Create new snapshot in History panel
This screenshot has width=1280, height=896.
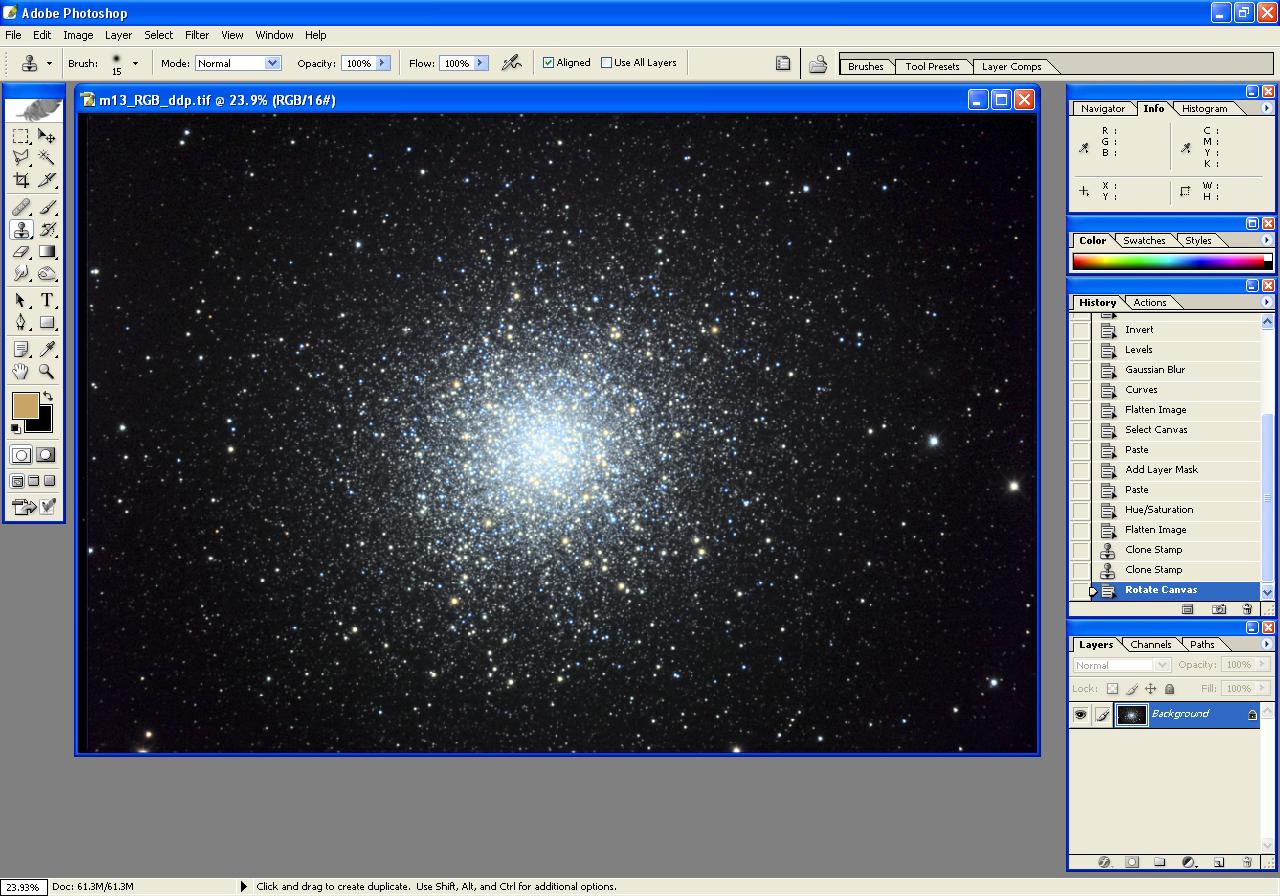coord(1219,609)
